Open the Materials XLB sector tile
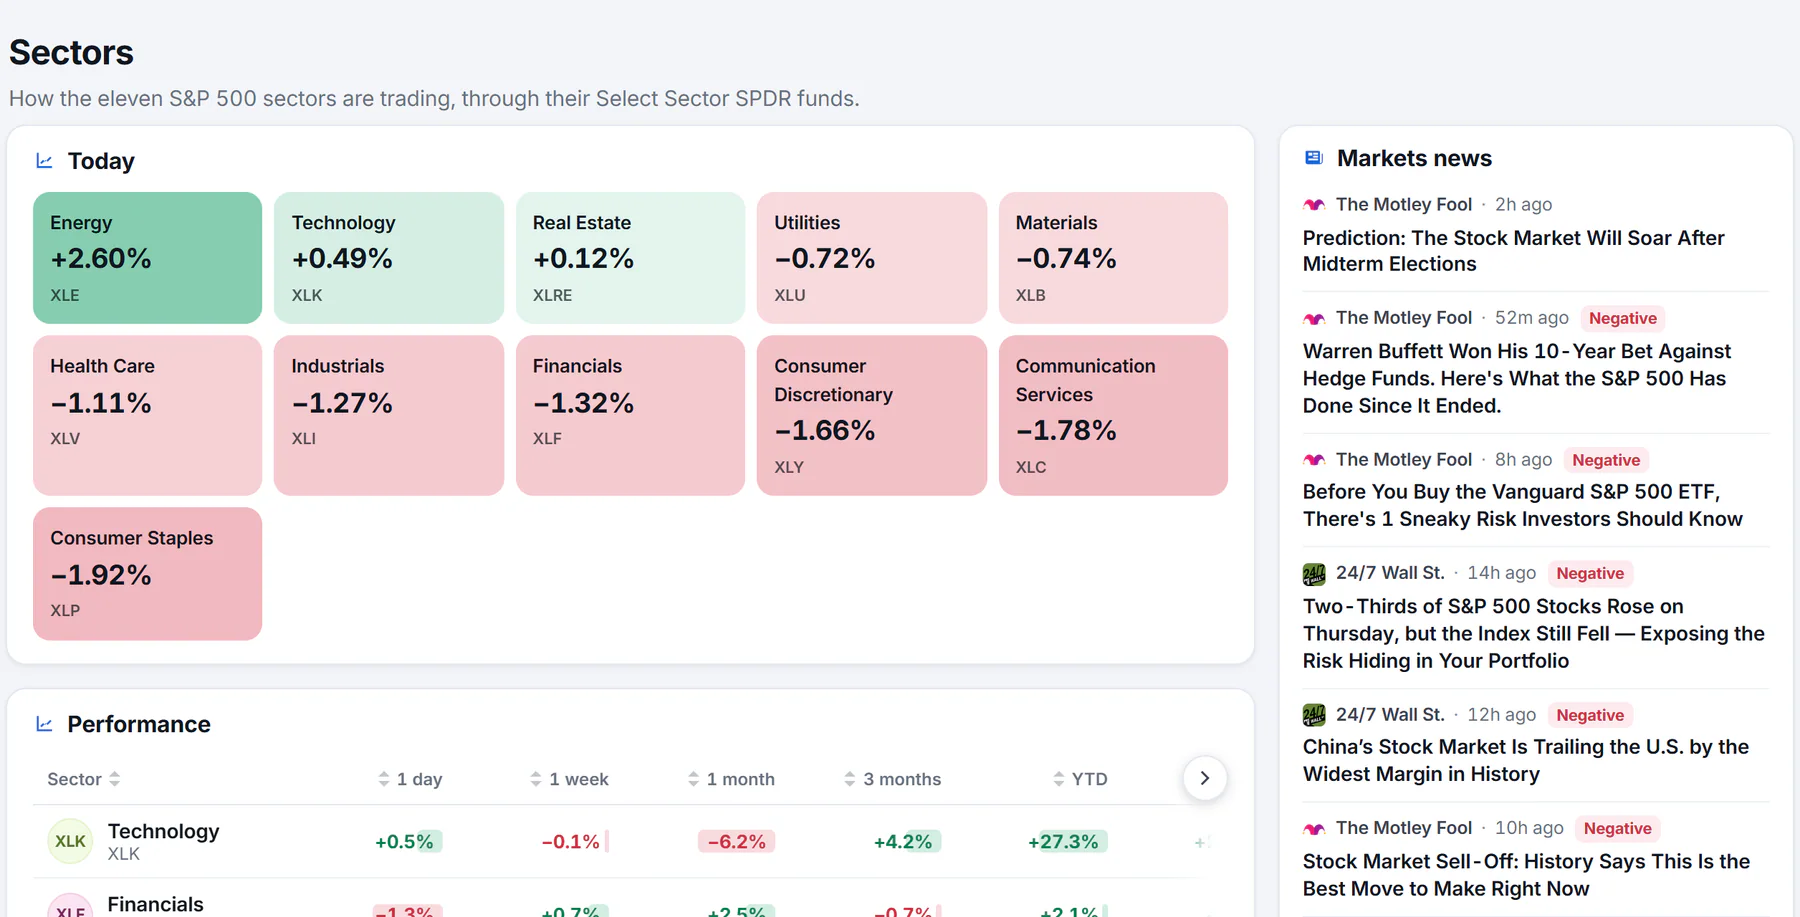This screenshot has width=1800, height=917. [1113, 258]
